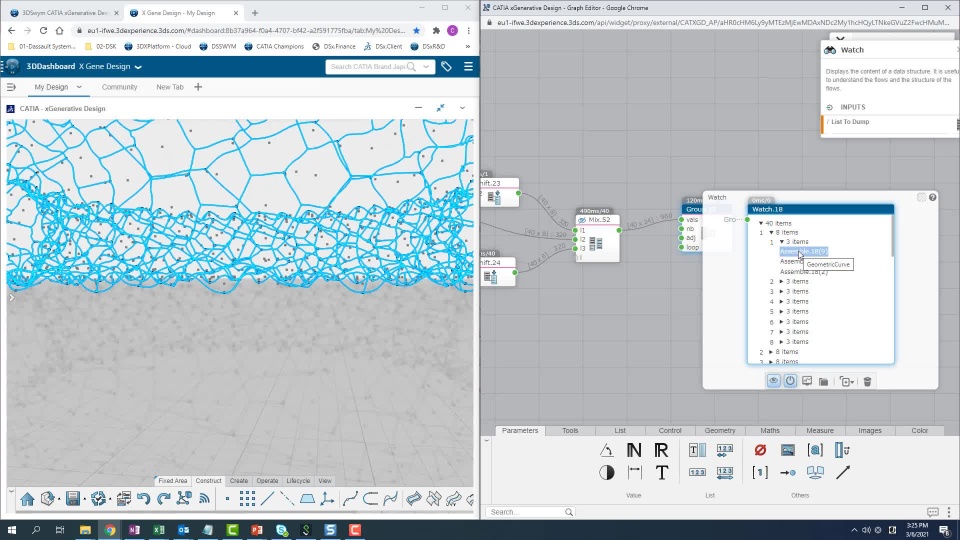Switch to the Tools tab in the Graph Editor

pos(570,430)
